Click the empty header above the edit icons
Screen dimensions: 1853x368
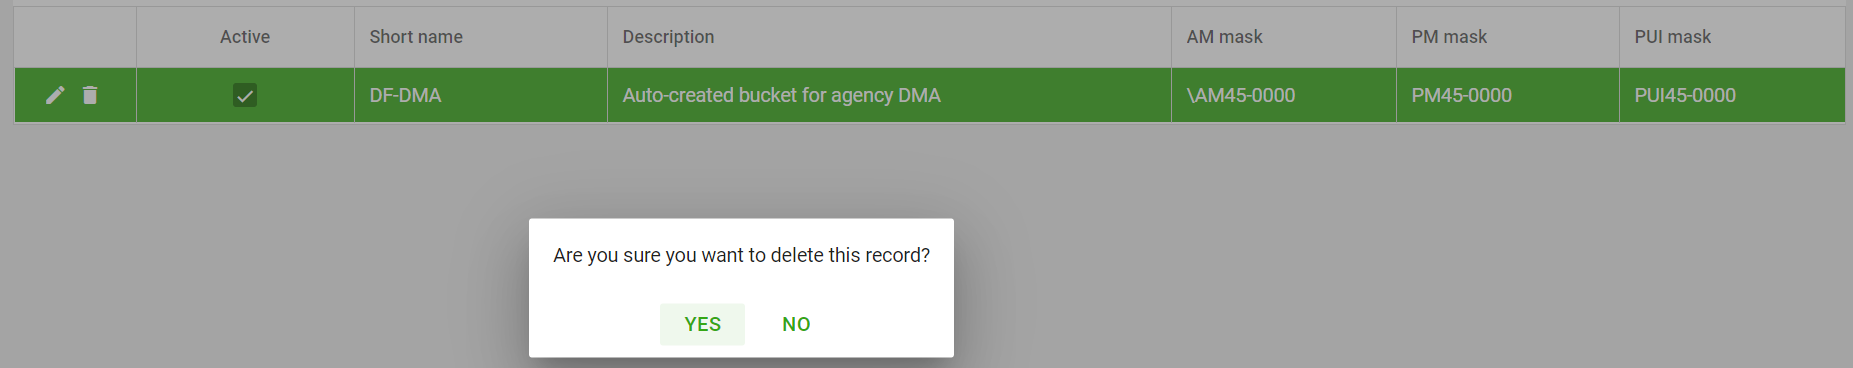pos(75,37)
